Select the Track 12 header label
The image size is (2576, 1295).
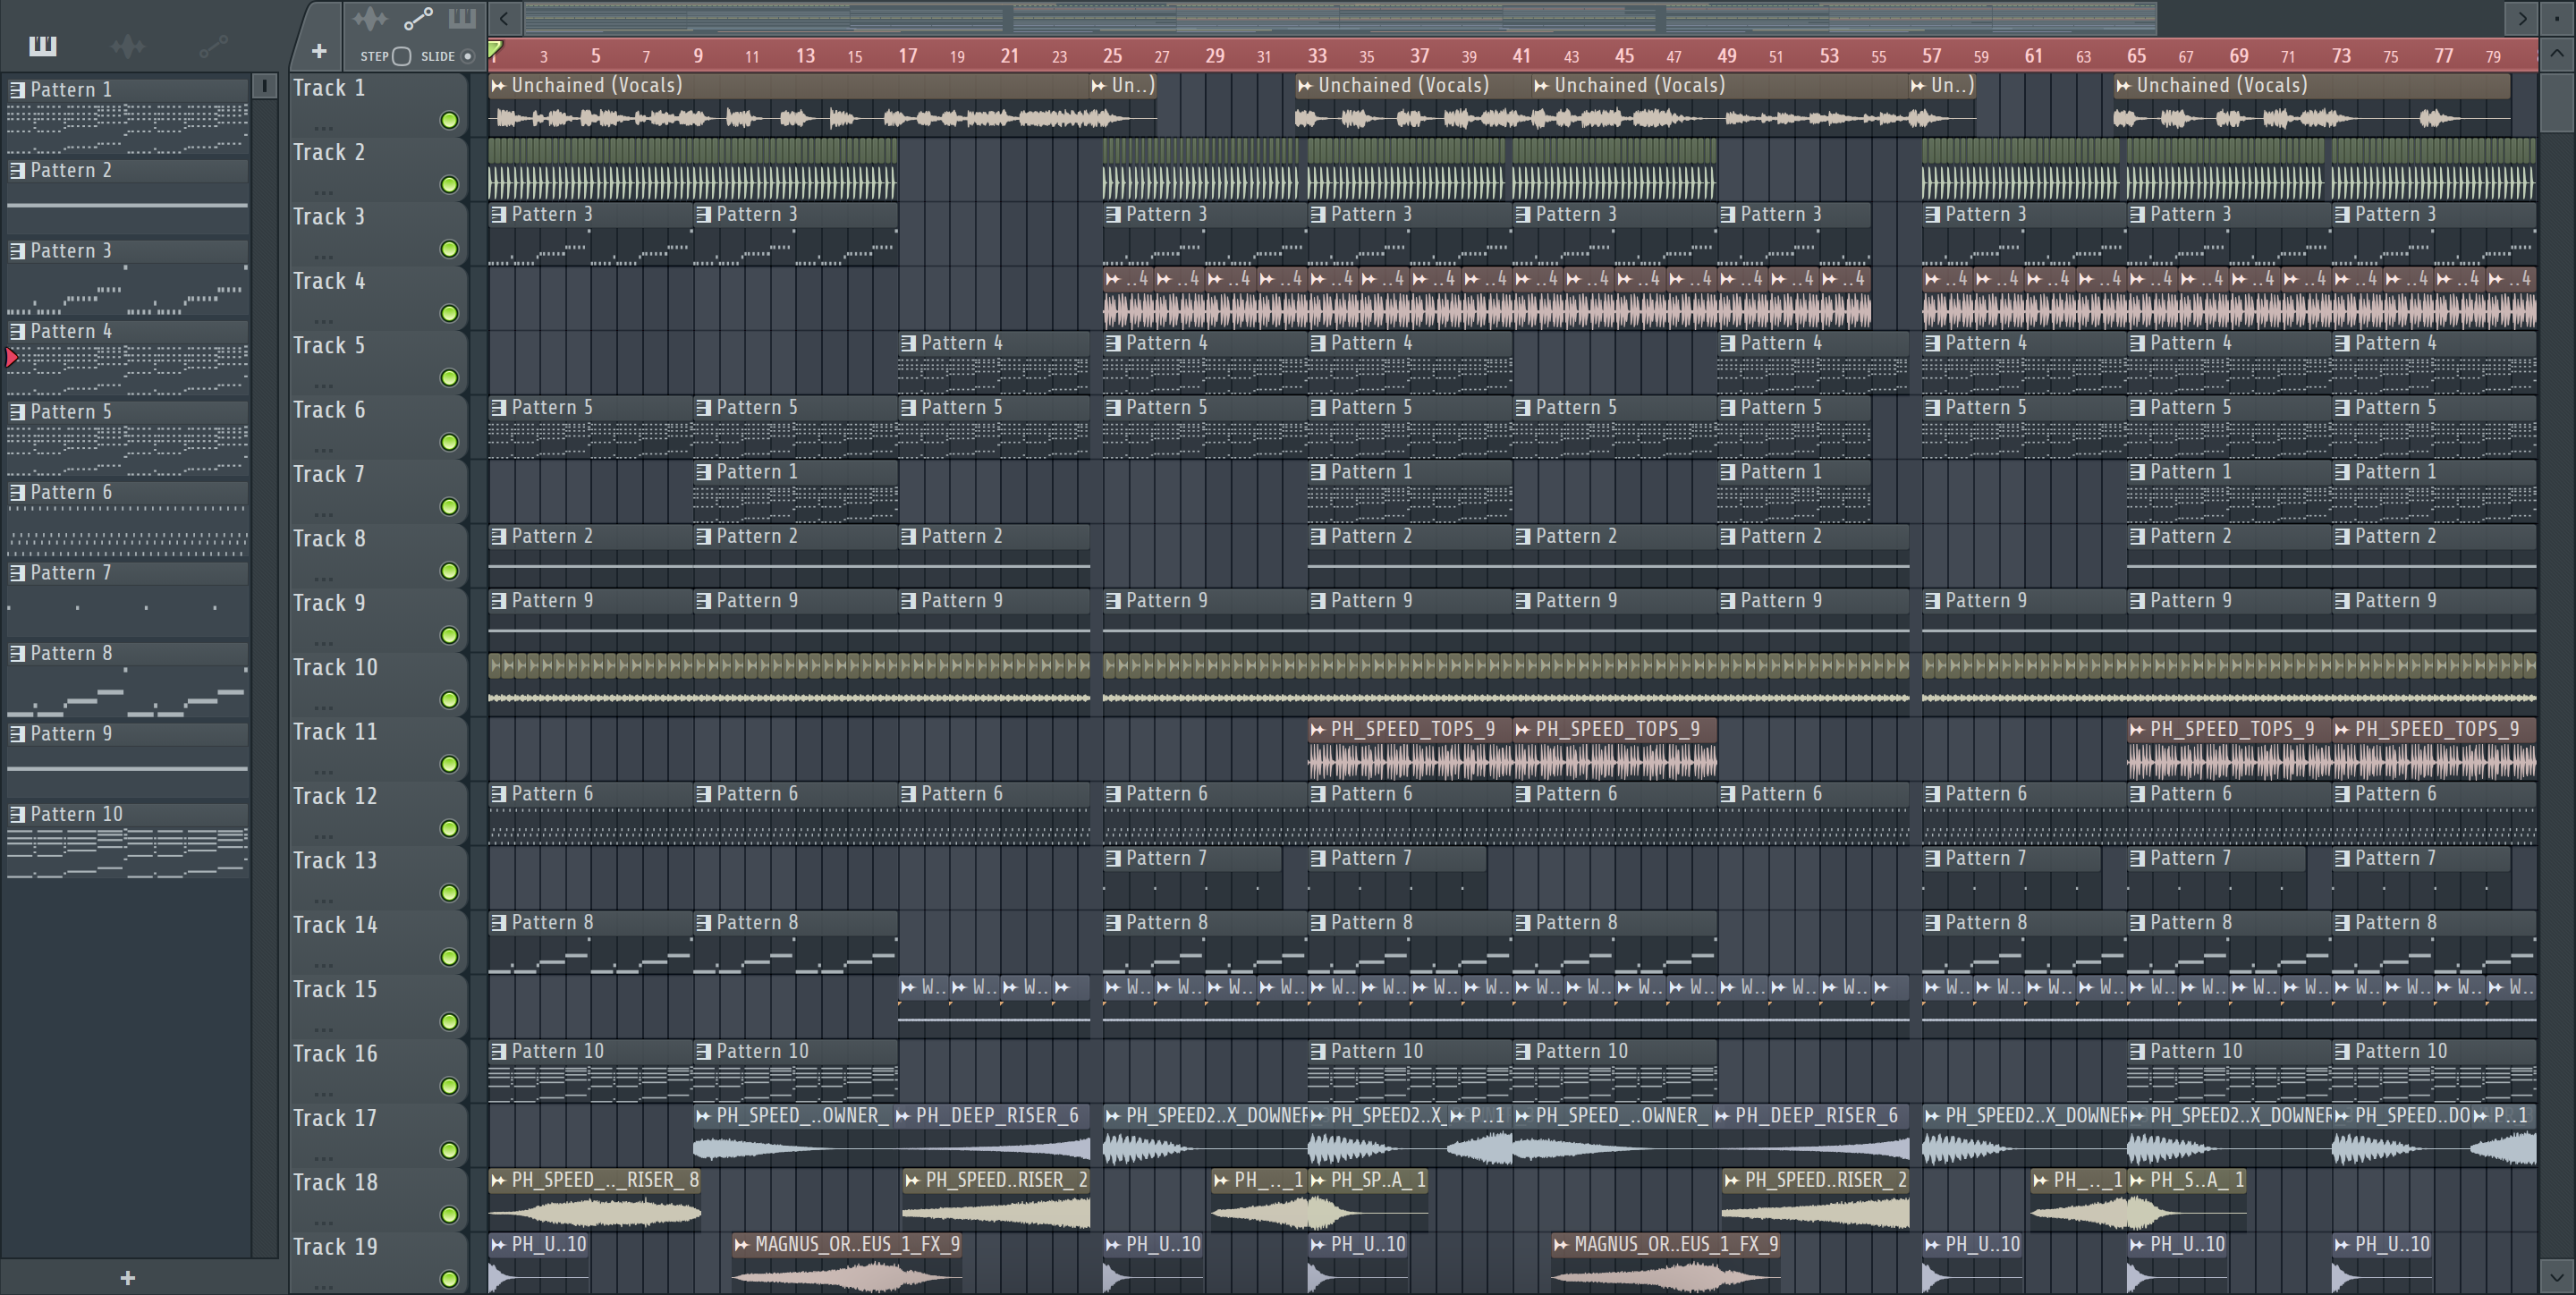(335, 796)
